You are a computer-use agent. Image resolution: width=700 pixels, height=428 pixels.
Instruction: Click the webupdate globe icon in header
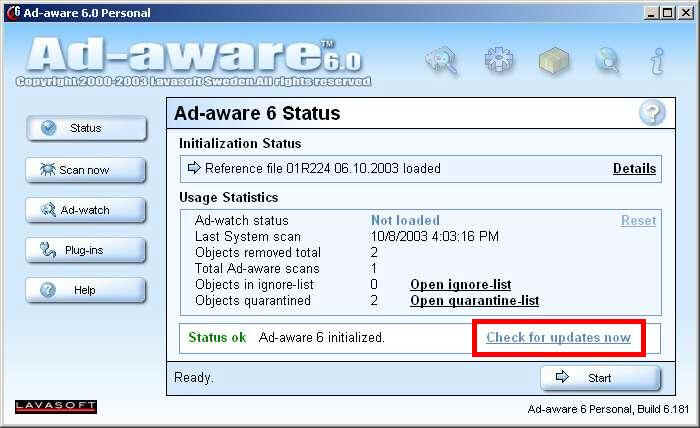(x=608, y=60)
